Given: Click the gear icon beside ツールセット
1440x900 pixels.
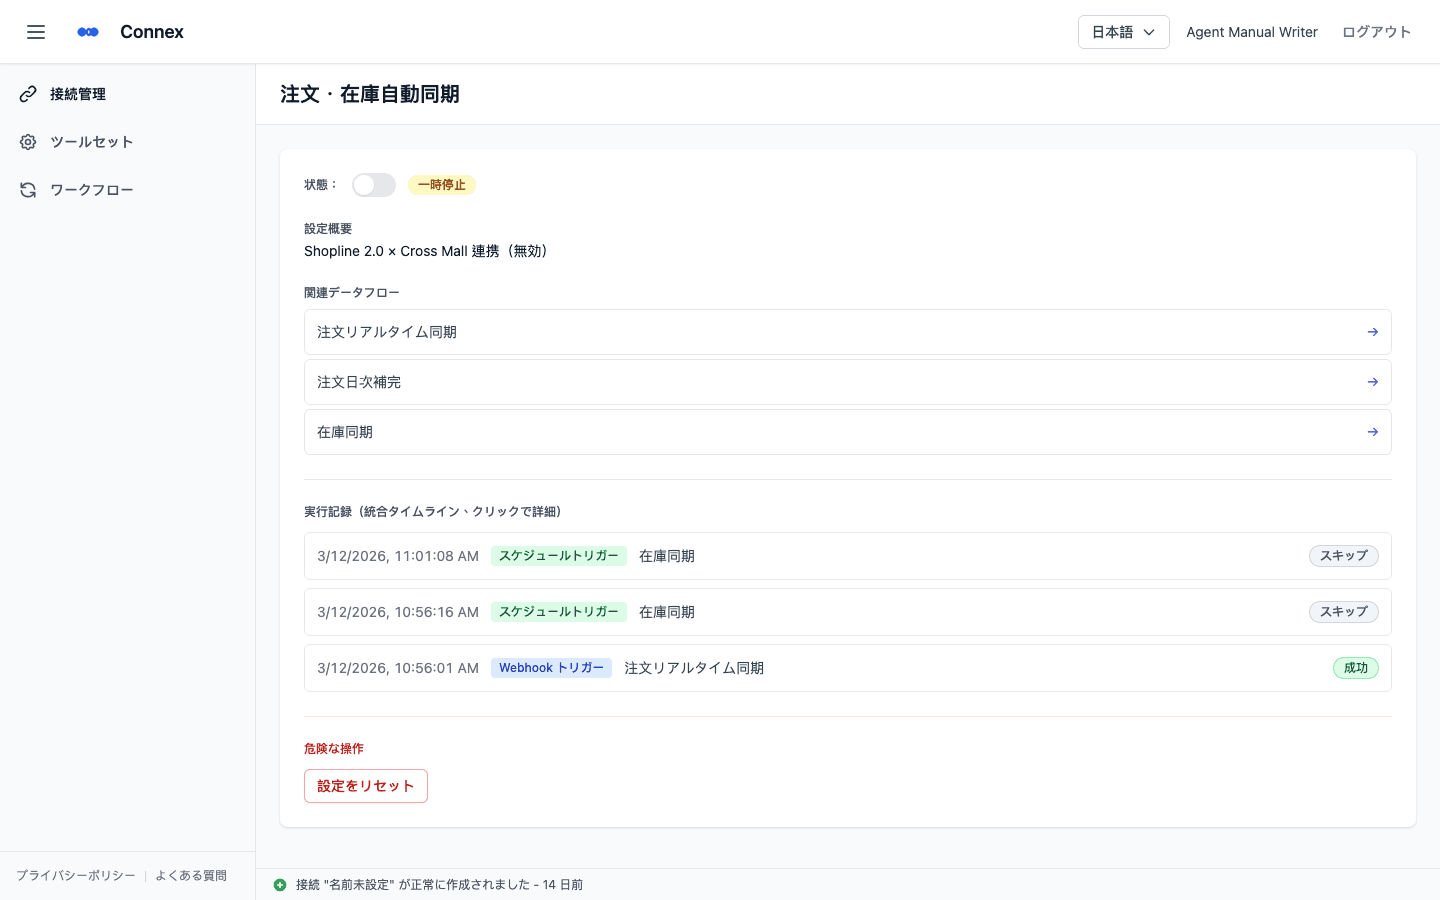Looking at the screenshot, I should coord(28,142).
